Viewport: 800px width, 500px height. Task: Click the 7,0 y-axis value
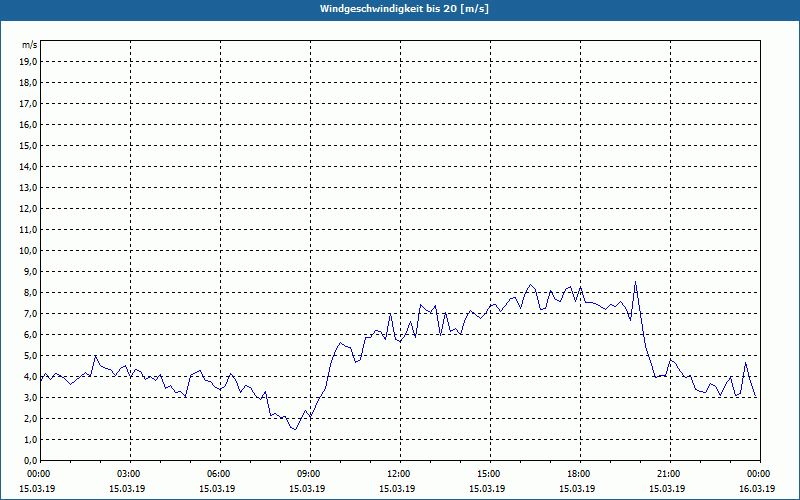[x=30, y=314]
